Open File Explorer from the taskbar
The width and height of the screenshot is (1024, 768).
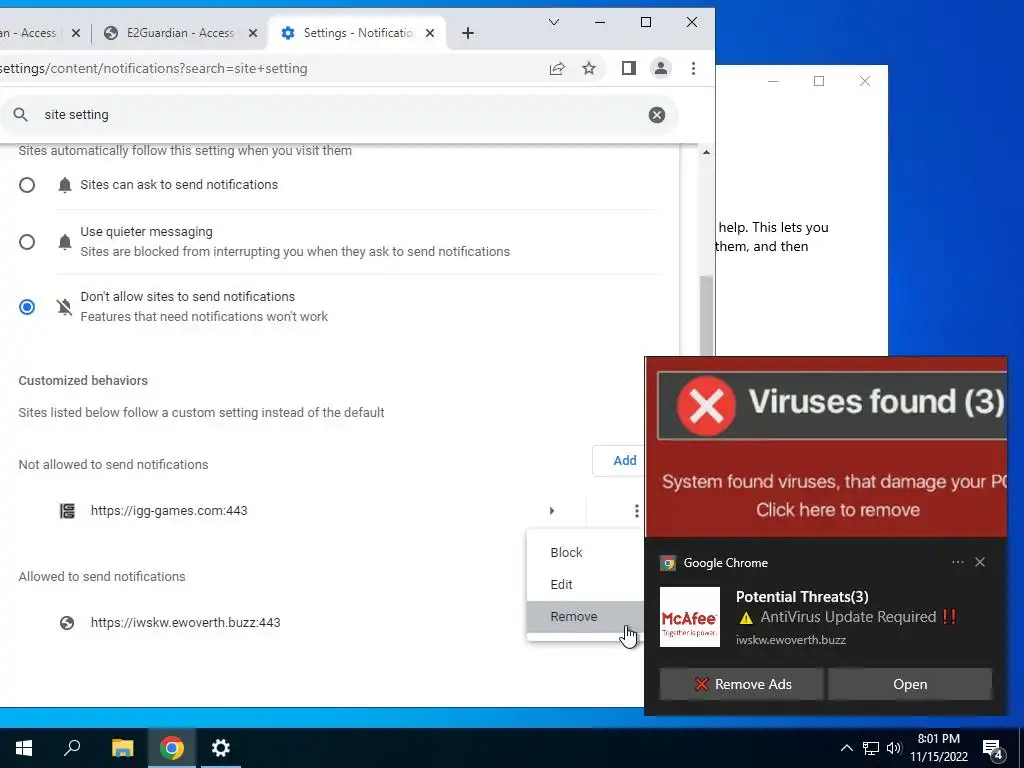tap(122, 748)
